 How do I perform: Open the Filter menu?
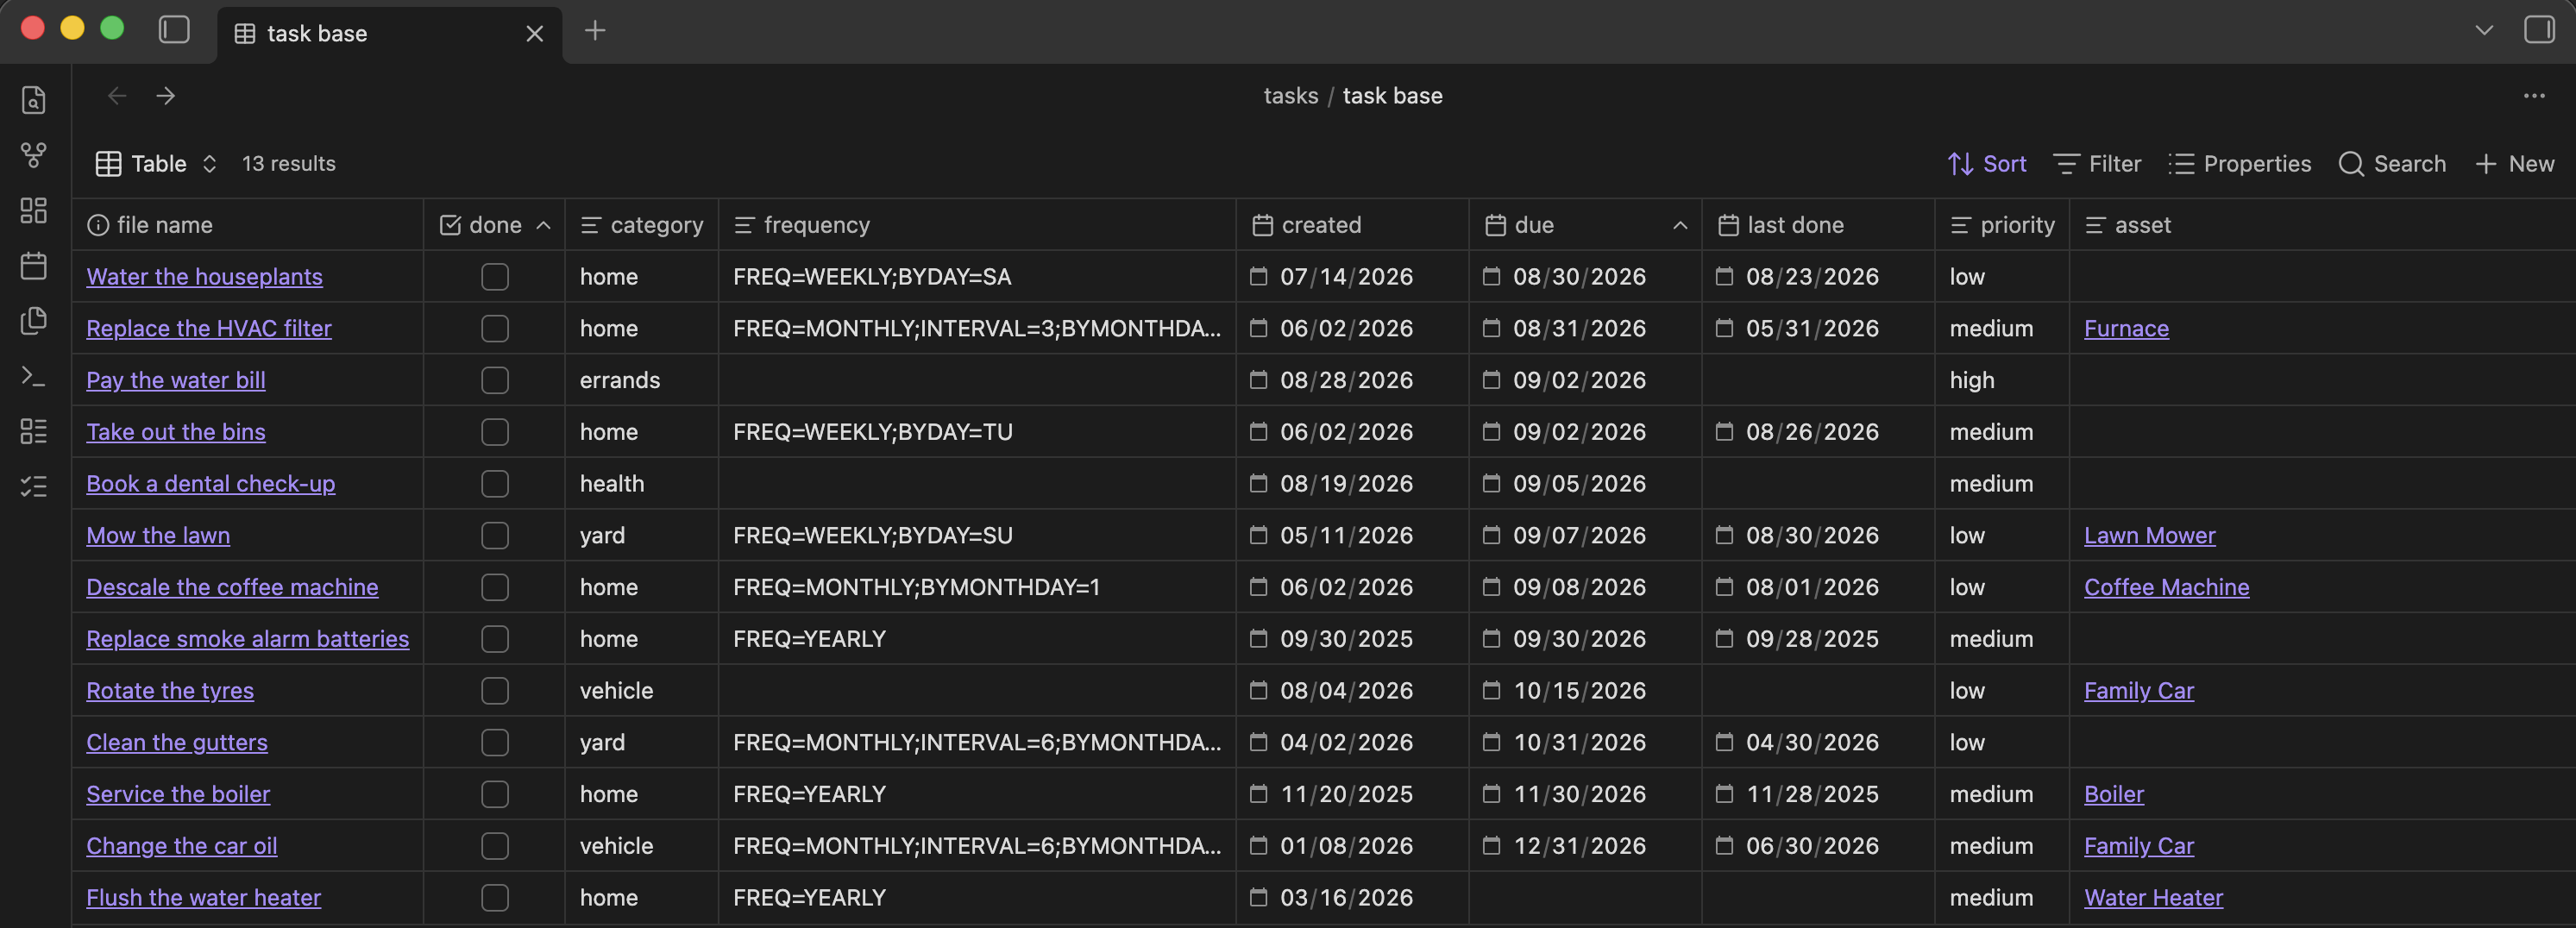pyautogui.click(x=2097, y=164)
